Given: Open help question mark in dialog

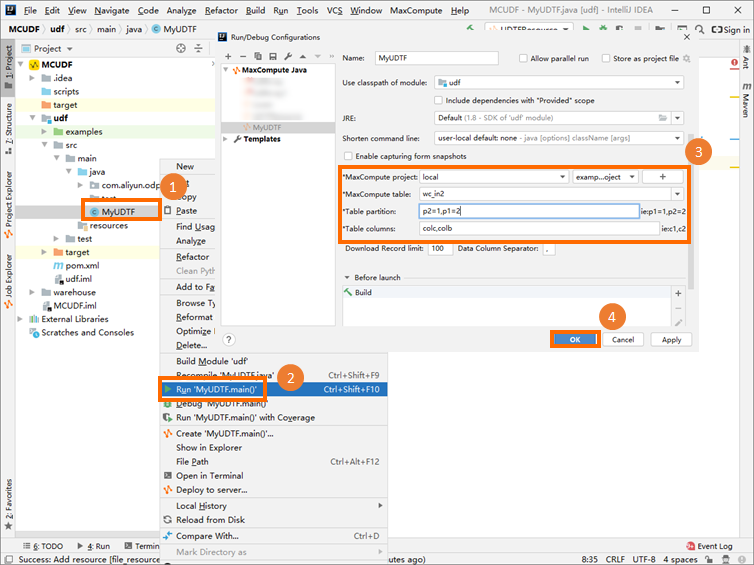Looking at the screenshot, I should pos(229,339).
